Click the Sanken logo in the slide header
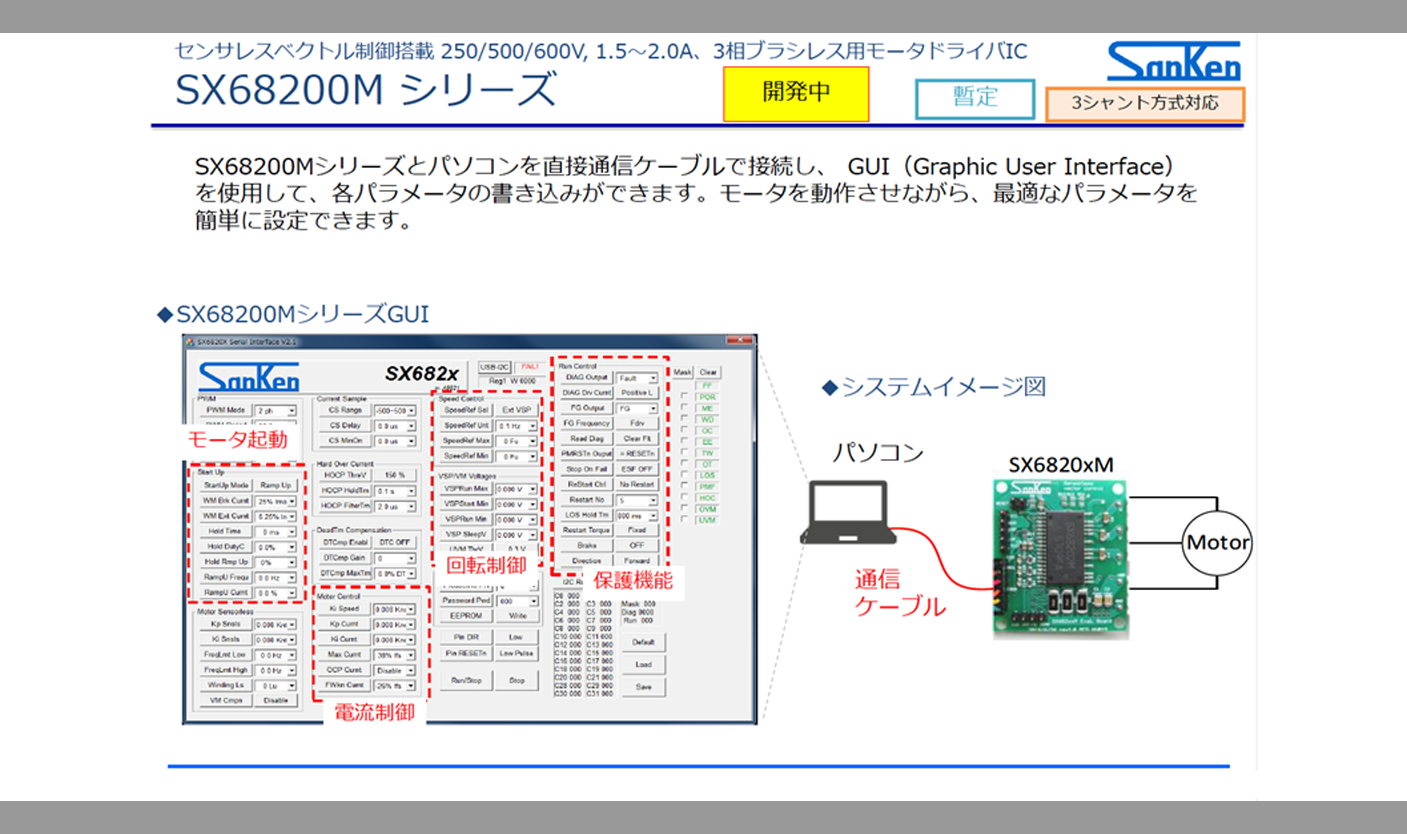1407x834 pixels. click(1173, 62)
